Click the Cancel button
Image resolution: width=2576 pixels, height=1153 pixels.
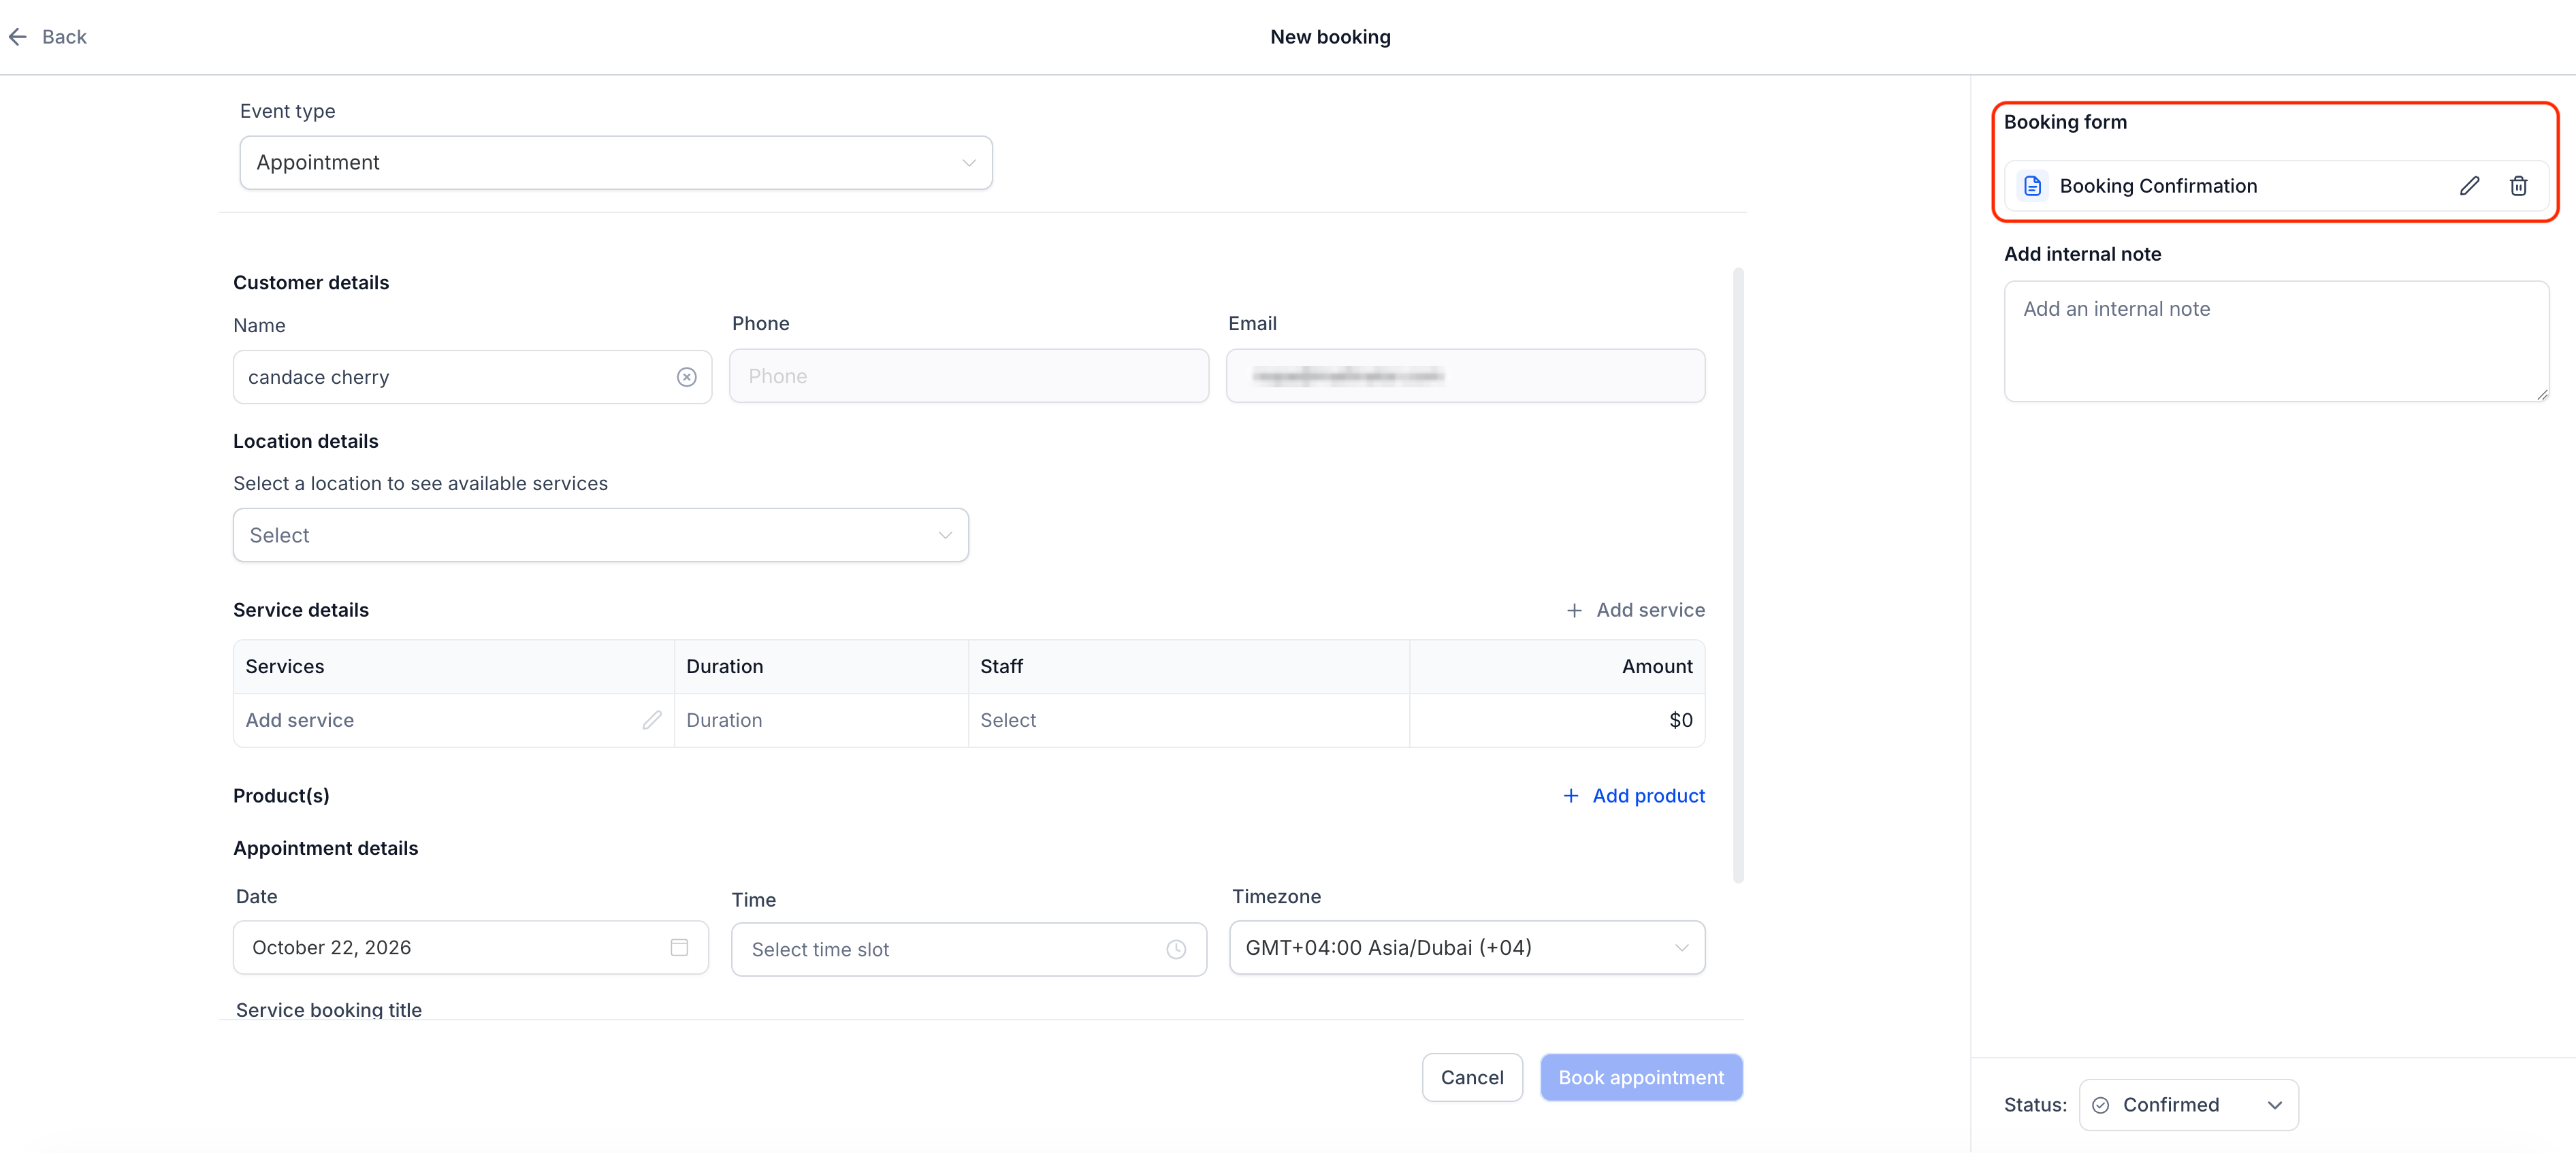coord(1472,1077)
